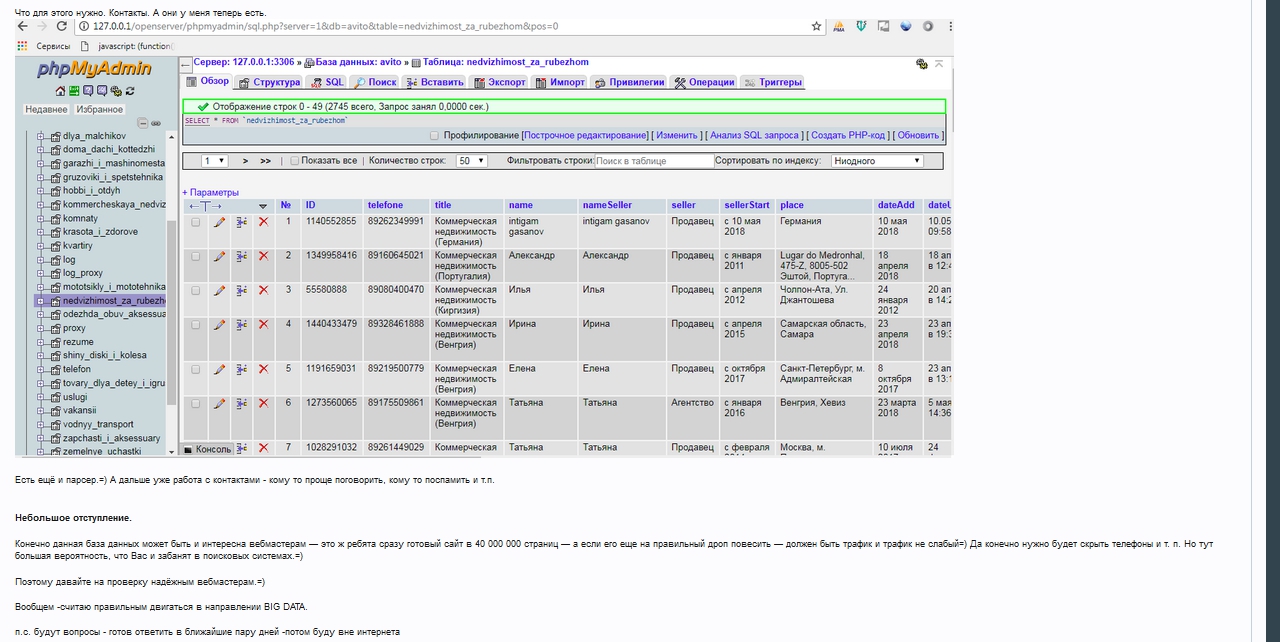Click the browser back arrow
1280x642 pixels.
(23, 26)
